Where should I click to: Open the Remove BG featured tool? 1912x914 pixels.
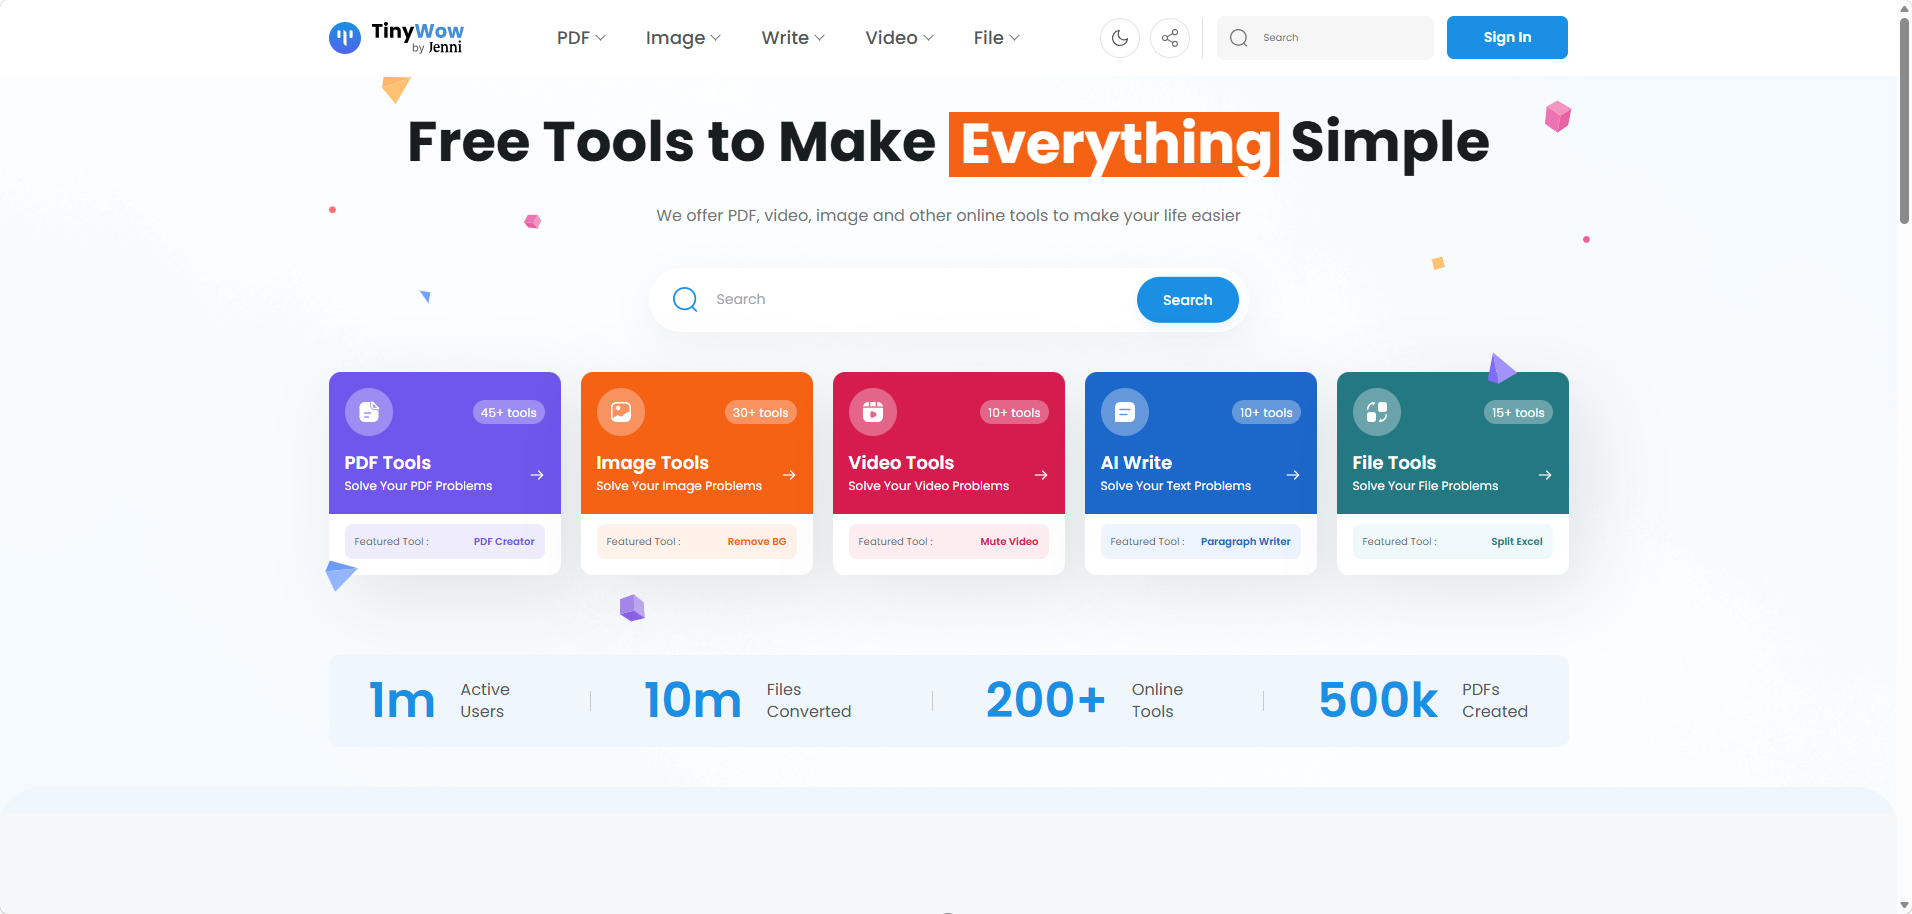point(756,542)
